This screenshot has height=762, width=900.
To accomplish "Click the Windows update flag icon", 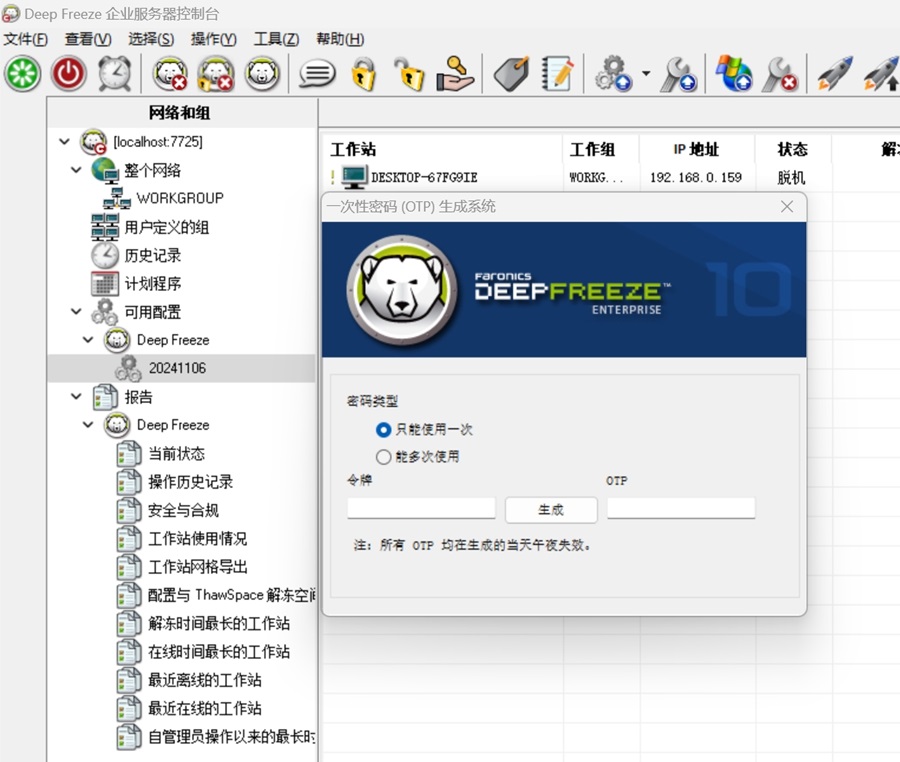I will [x=734, y=74].
